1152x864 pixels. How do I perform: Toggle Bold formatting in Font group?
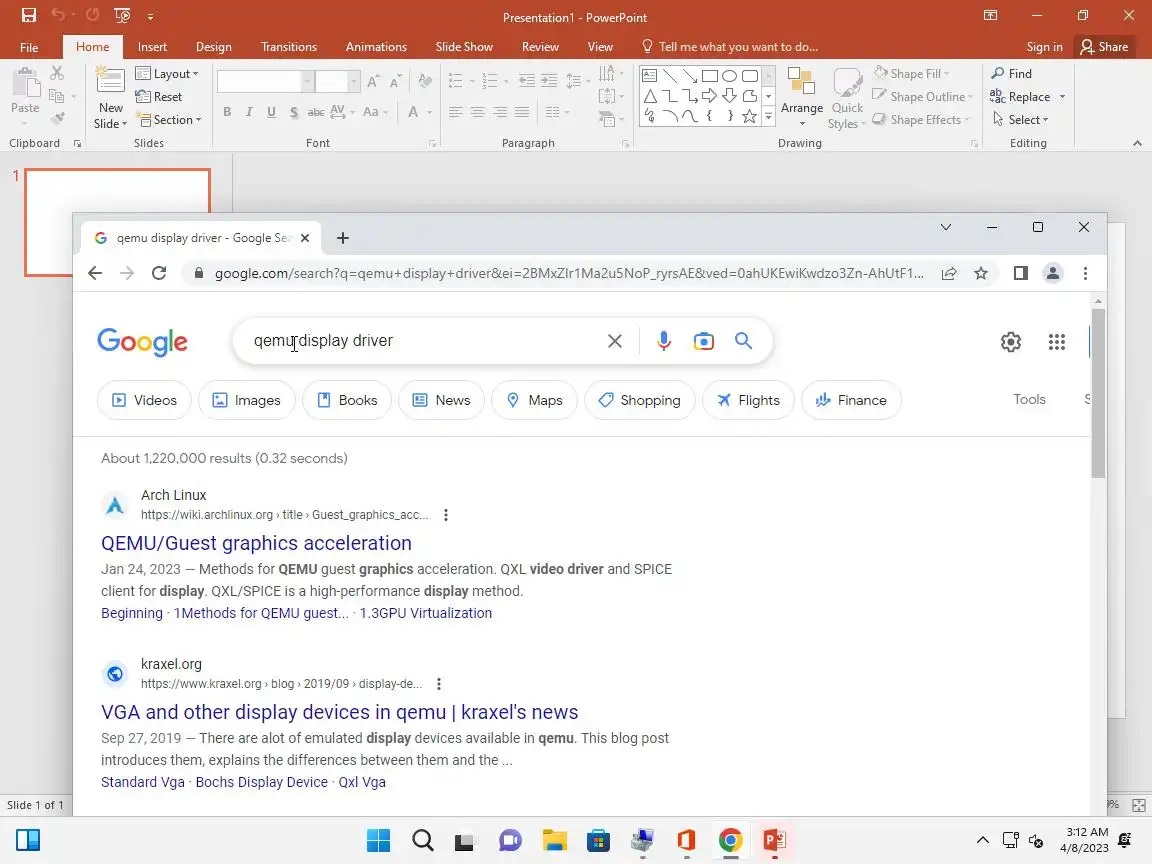[x=227, y=112]
